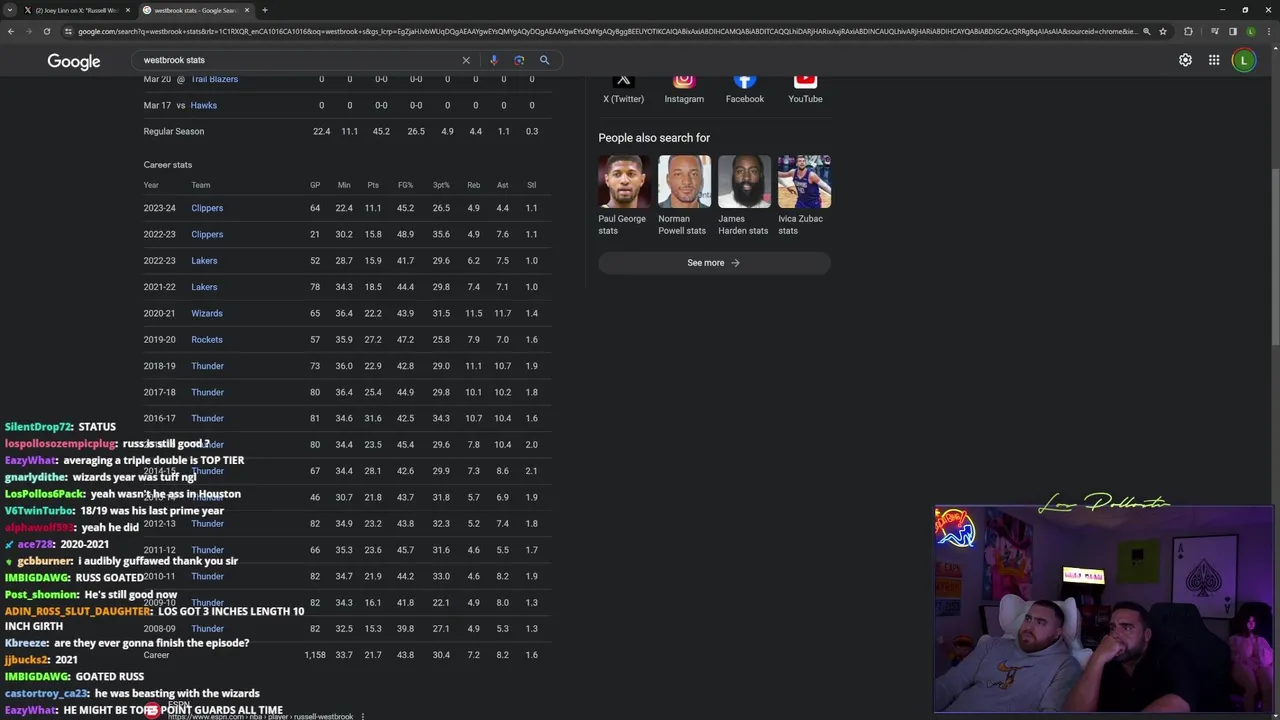
Task: Click the browser address bar URL
Action: (x=607, y=31)
